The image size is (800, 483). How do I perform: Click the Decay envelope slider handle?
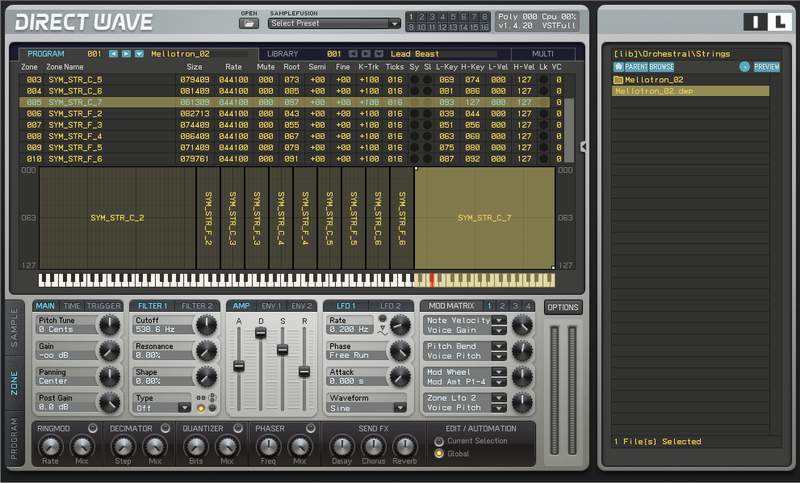pyautogui.click(x=261, y=333)
